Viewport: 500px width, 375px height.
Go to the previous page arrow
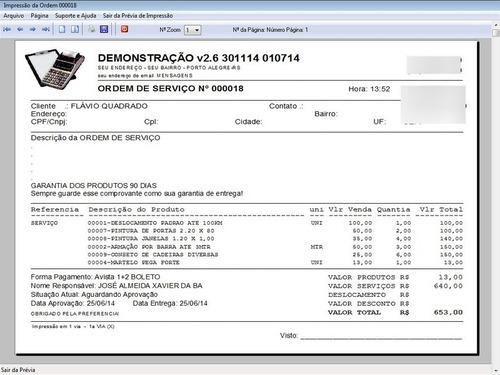pos(20,30)
